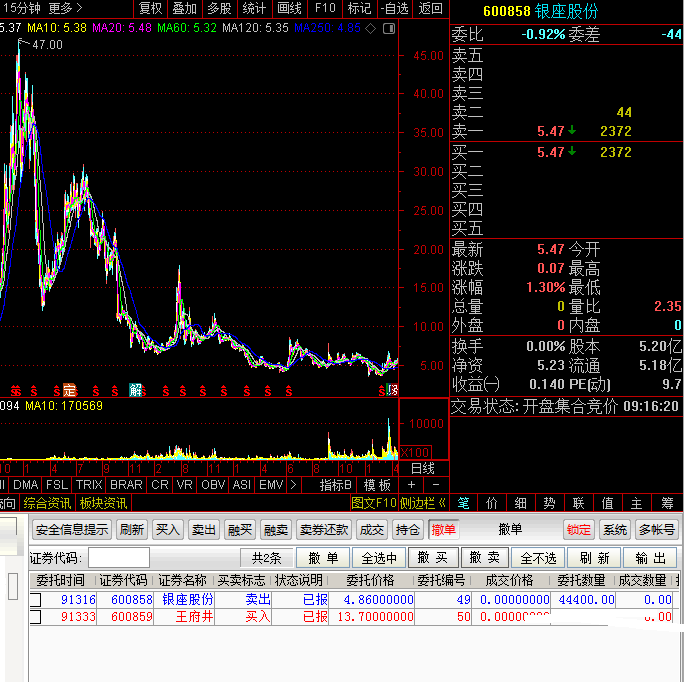
Task: Select the CR indicator tab
Action: coord(160,485)
